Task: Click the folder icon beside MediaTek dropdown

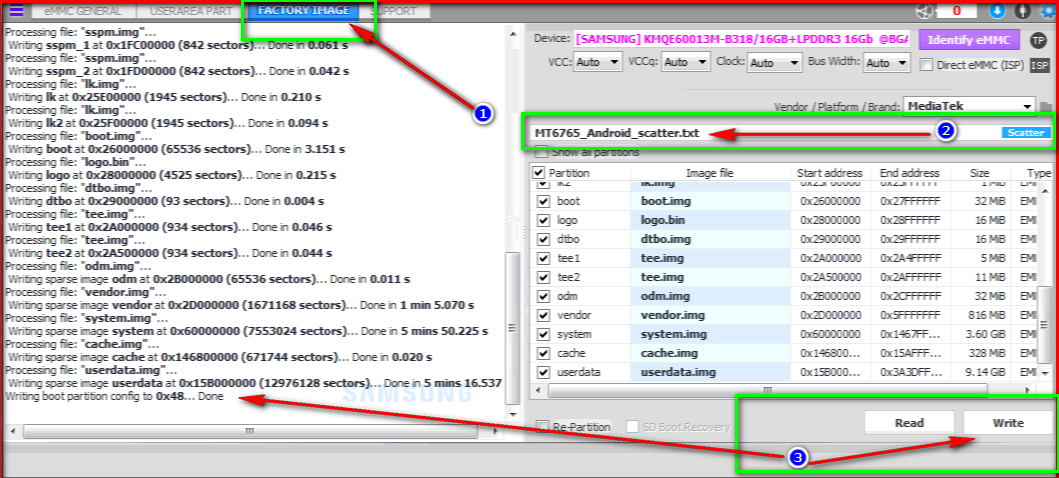Action: [1046, 107]
